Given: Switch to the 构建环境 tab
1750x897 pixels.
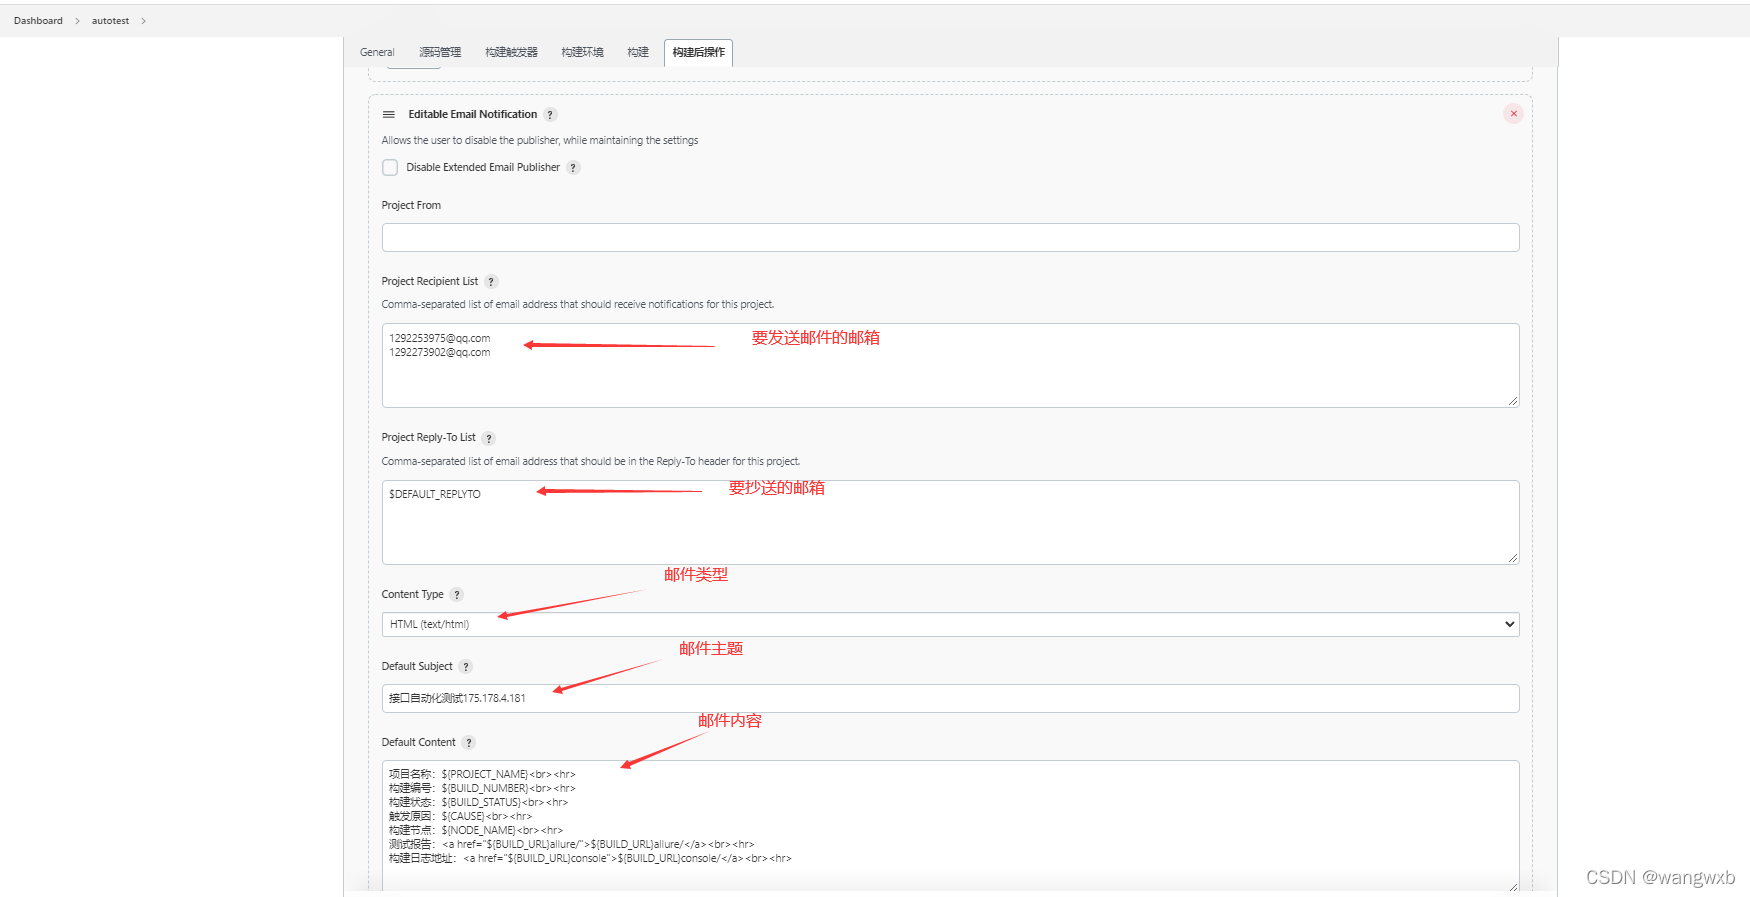Looking at the screenshot, I should click(582, 52).
